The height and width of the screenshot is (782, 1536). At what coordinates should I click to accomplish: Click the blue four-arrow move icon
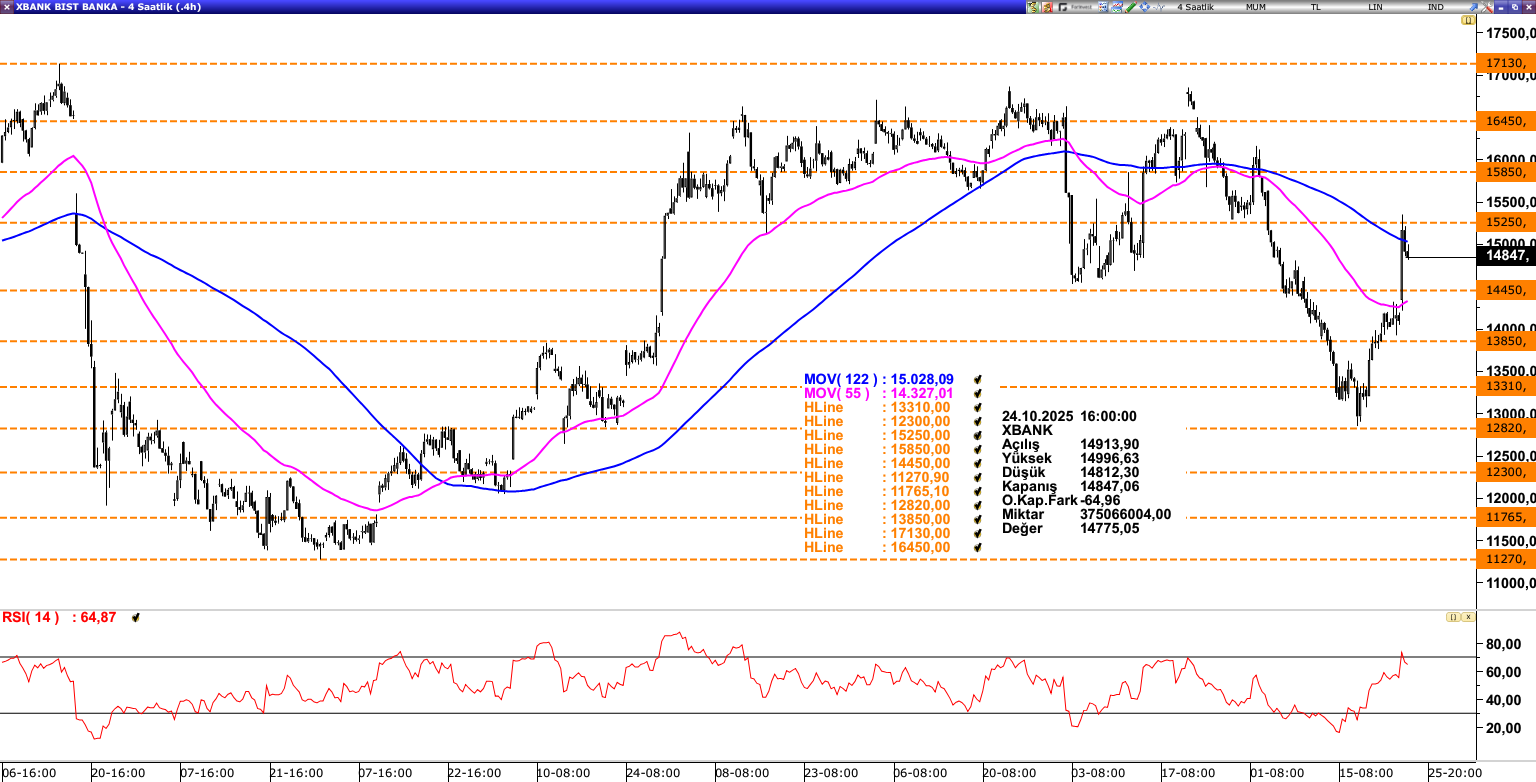1143,7
